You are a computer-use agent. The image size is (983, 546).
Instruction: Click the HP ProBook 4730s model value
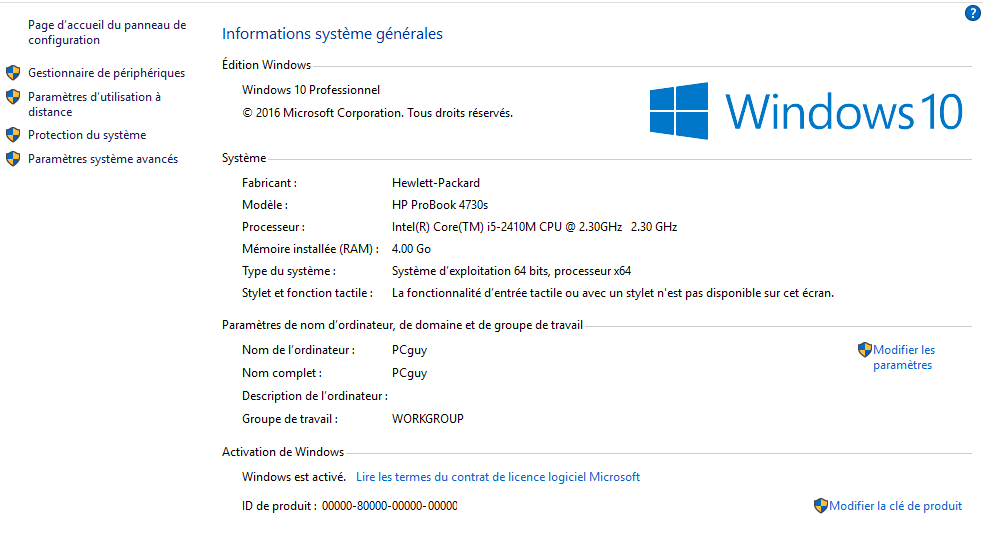440,205
